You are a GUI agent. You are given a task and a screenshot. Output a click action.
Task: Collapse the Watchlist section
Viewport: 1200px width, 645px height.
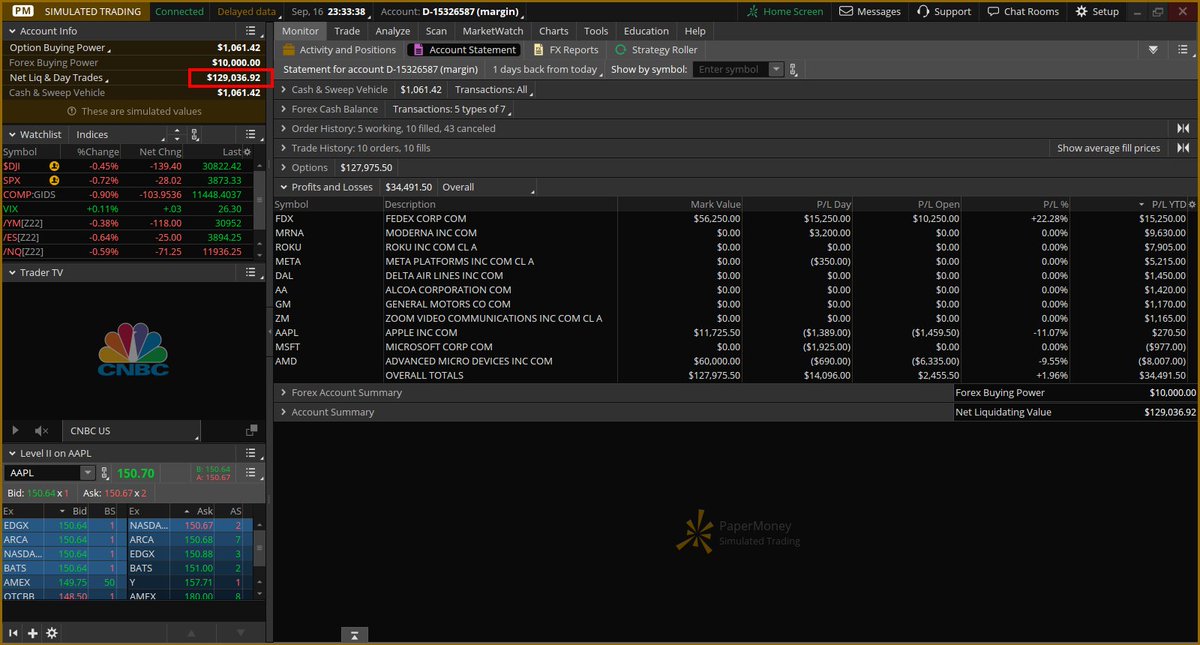[x=12, y=134]
